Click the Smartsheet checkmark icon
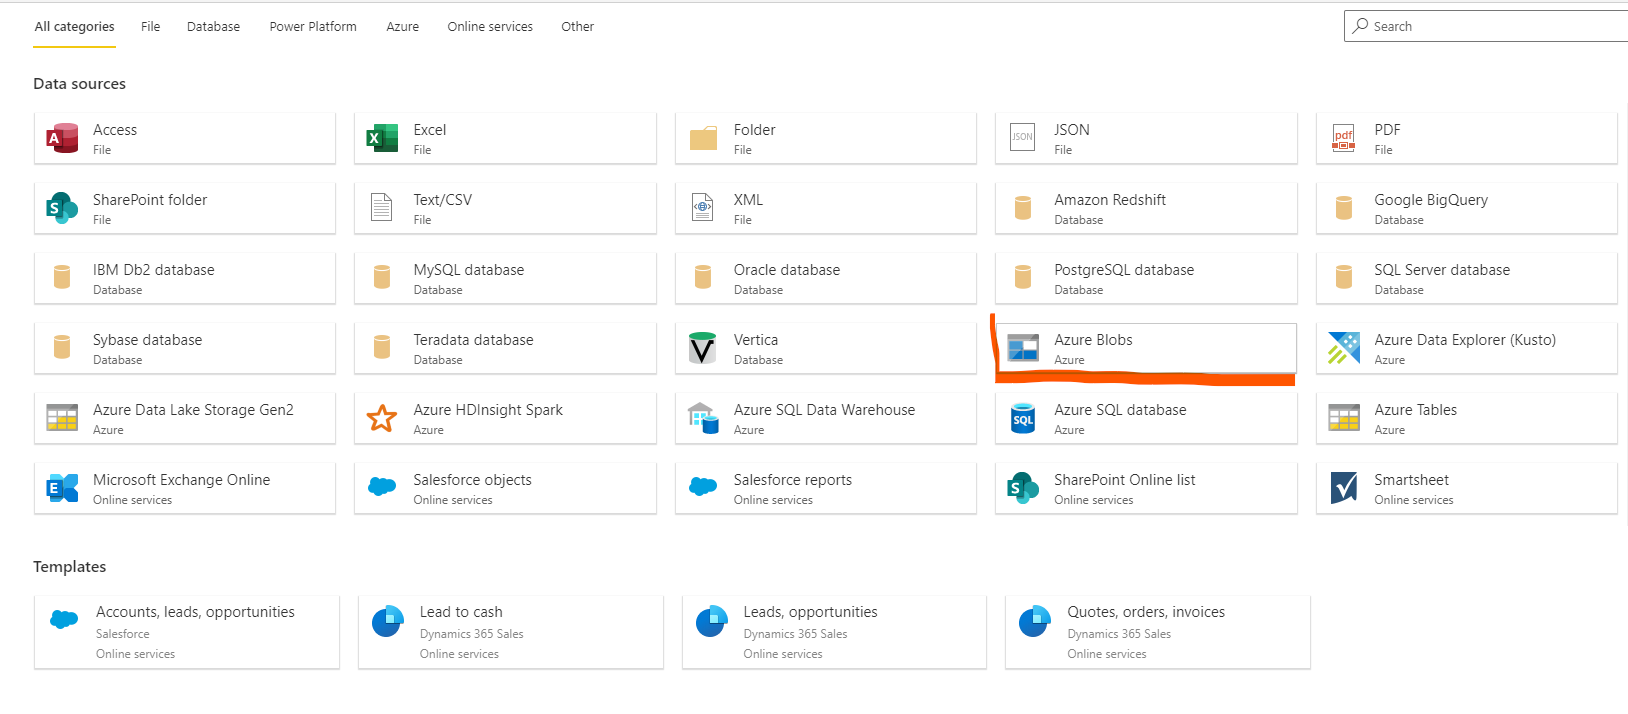This screenshot has width=1628, height=714. point(1343,488)
